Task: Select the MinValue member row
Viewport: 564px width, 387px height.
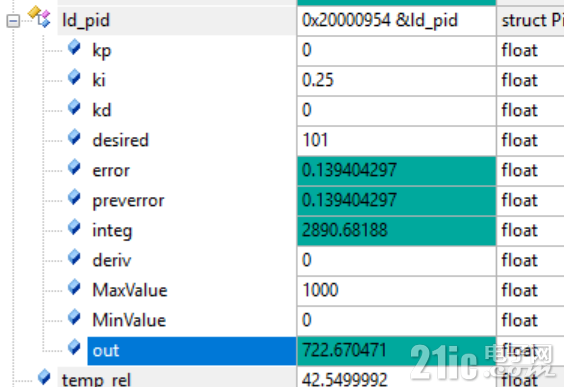Action: [x=129, y=320]
